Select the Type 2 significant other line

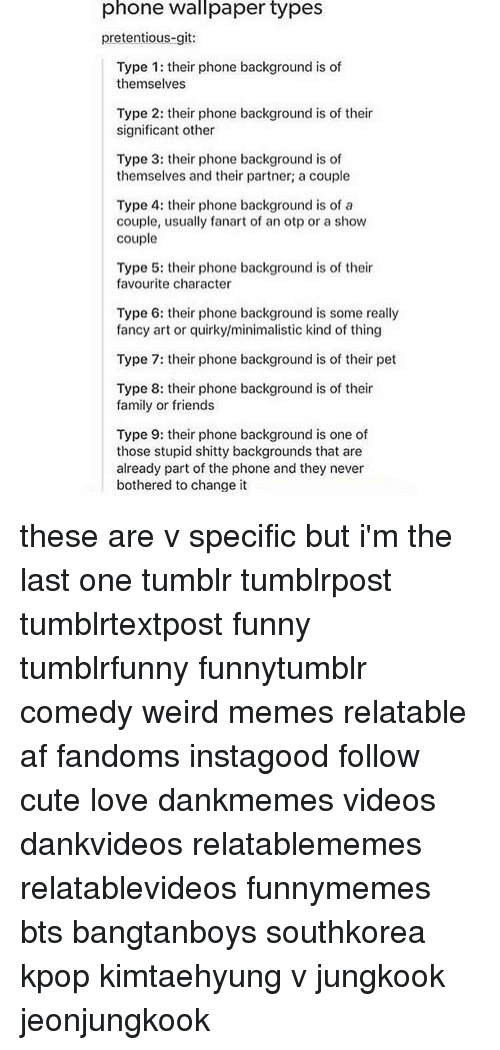(x=244, y=122)
